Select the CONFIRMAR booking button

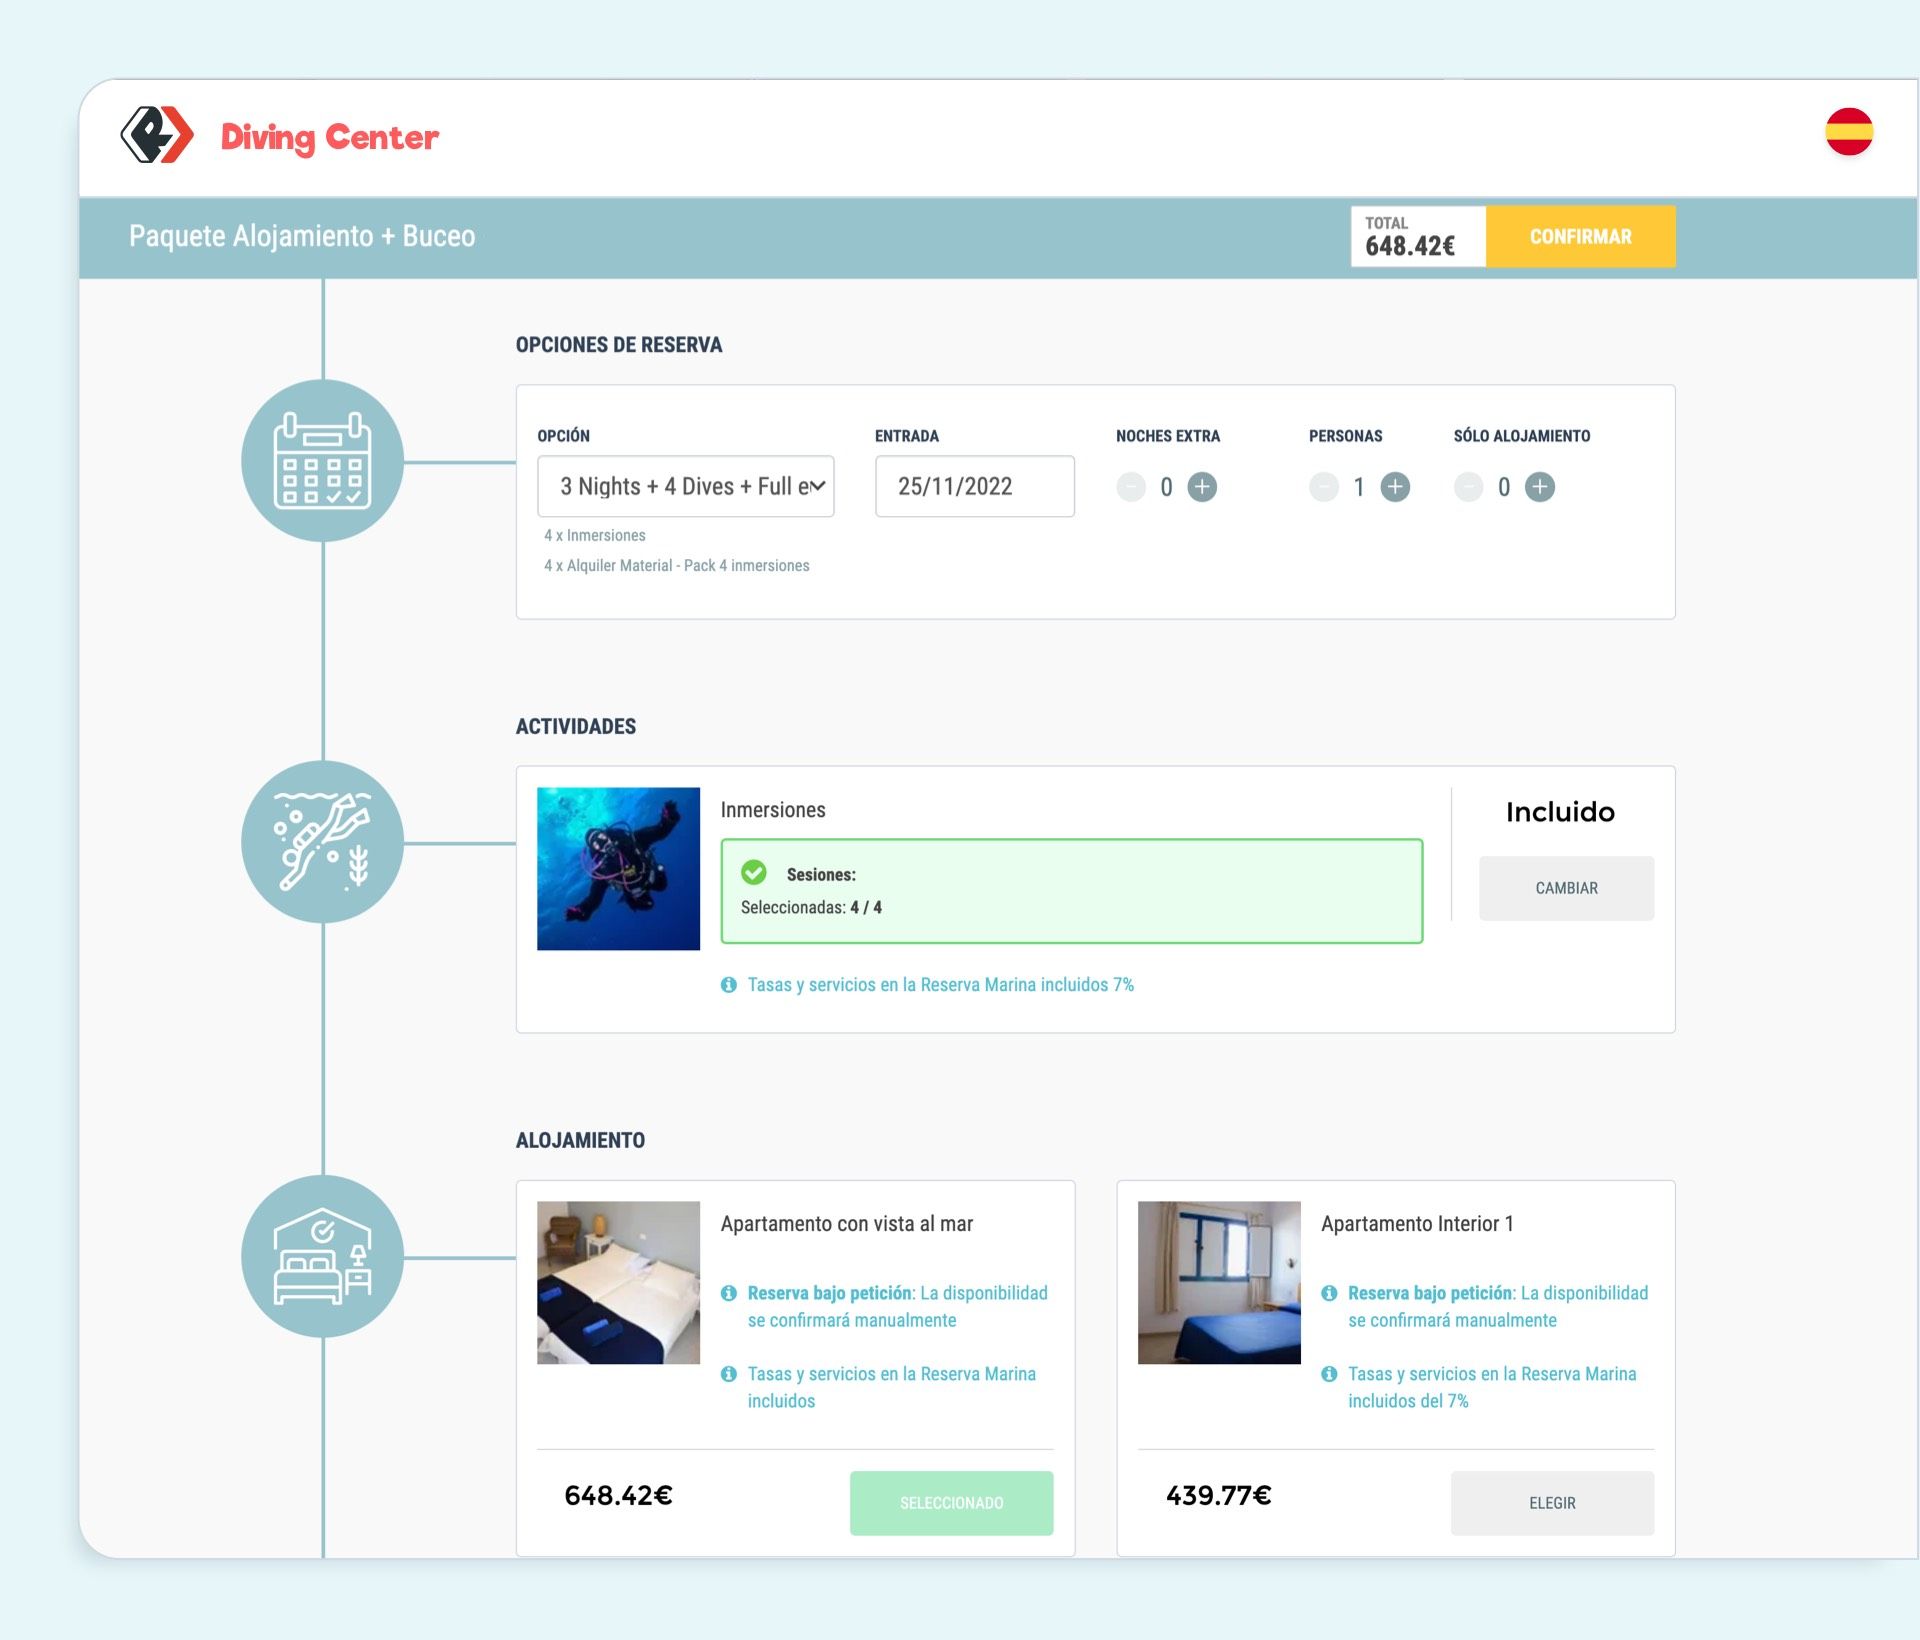point(1575,236)
